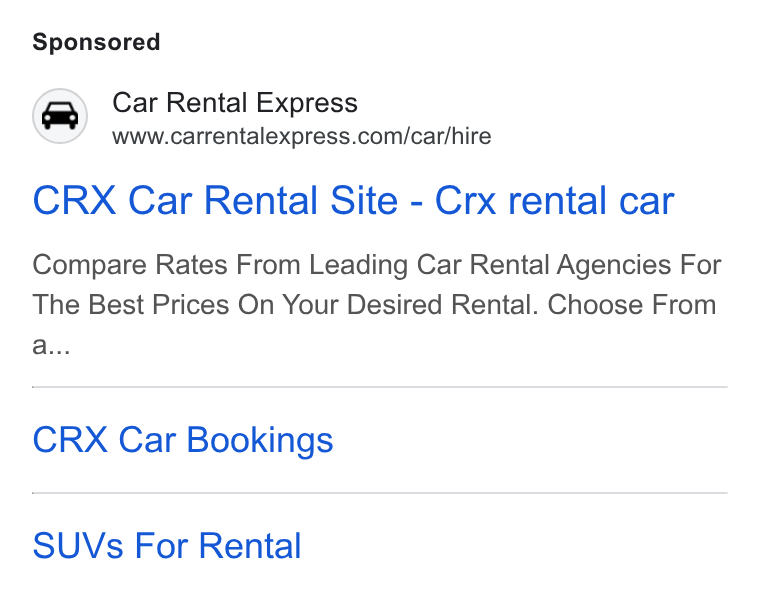Open the CRX Car Bookings sitelink
The height and width of the screenshot is (598, 760).
tap(183, 440)
